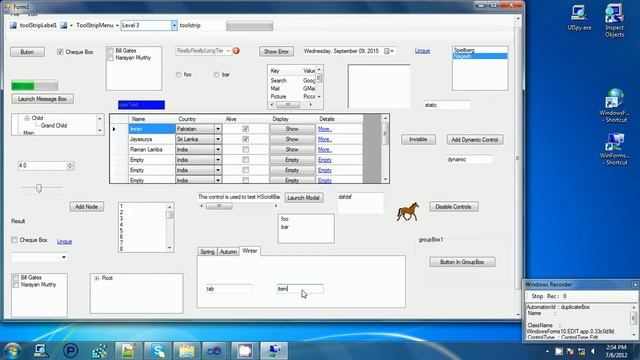The height and width of the screenshot is (360, 640).
Task: Collapse the Child tree node
Action: coord(27,118)
